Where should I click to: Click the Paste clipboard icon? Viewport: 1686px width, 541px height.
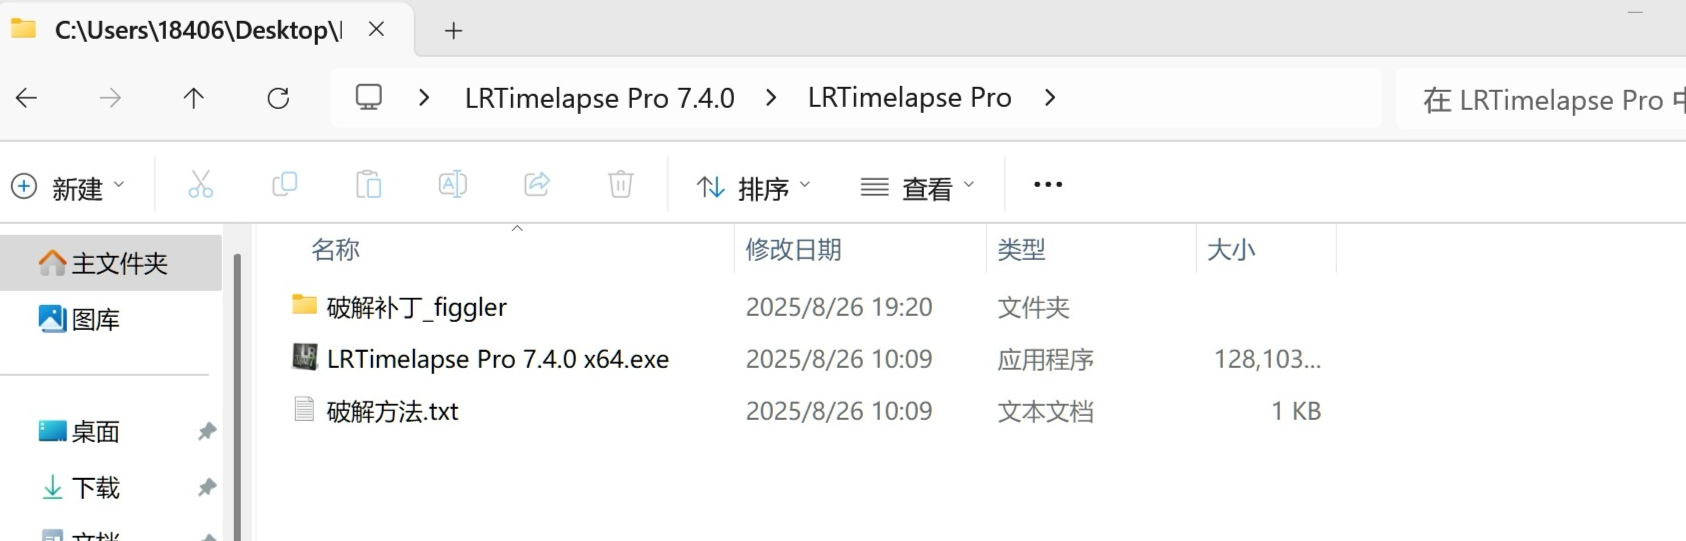(369, 185)
